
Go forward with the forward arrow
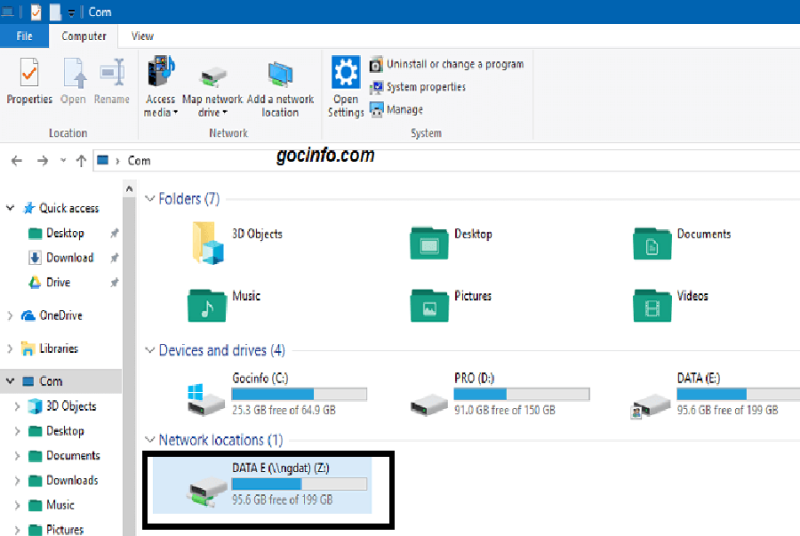click(43, 161)
